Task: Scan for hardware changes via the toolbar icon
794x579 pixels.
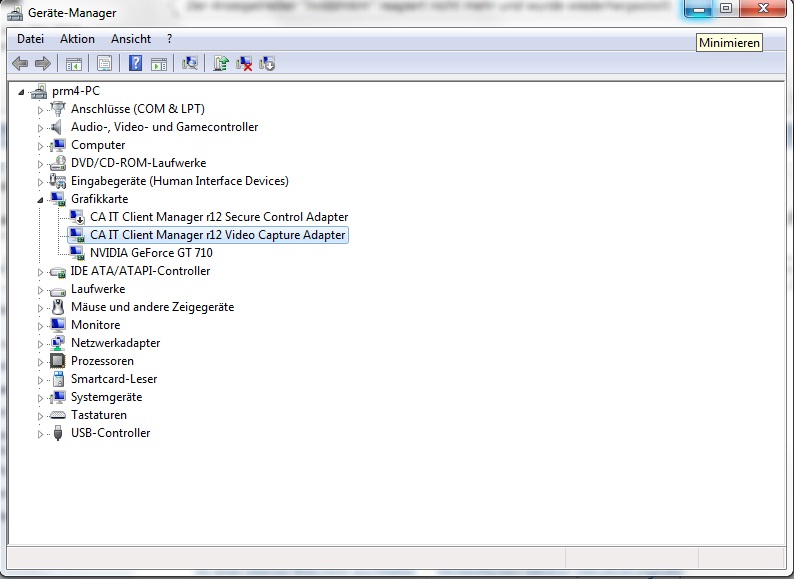Action: [x=190, y=63]
